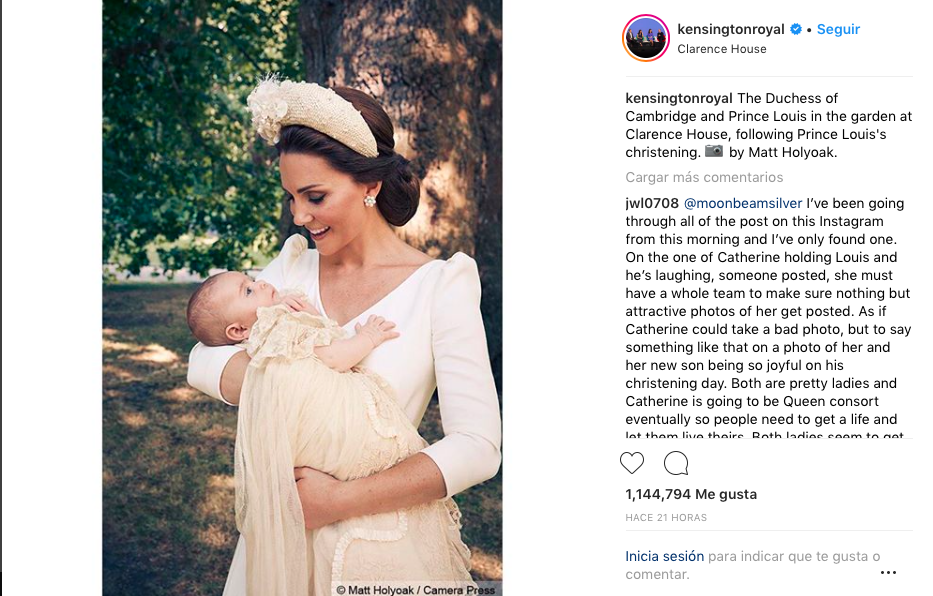The image size is (933, 596).
Task: View the 1,144,794 Me gusta likes list
Action: (x=691, y=494)
